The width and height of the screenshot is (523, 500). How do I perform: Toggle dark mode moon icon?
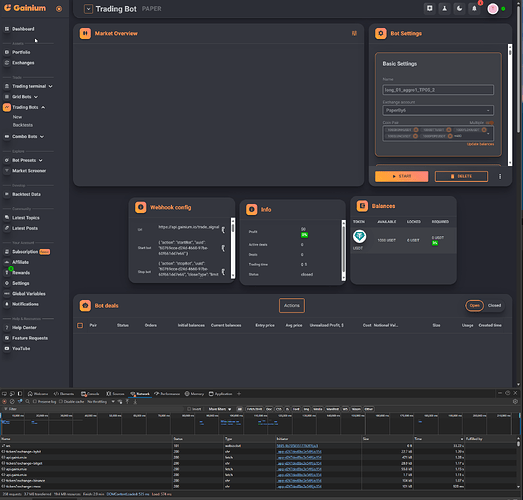pyautogui.click(x=459, y=9)
